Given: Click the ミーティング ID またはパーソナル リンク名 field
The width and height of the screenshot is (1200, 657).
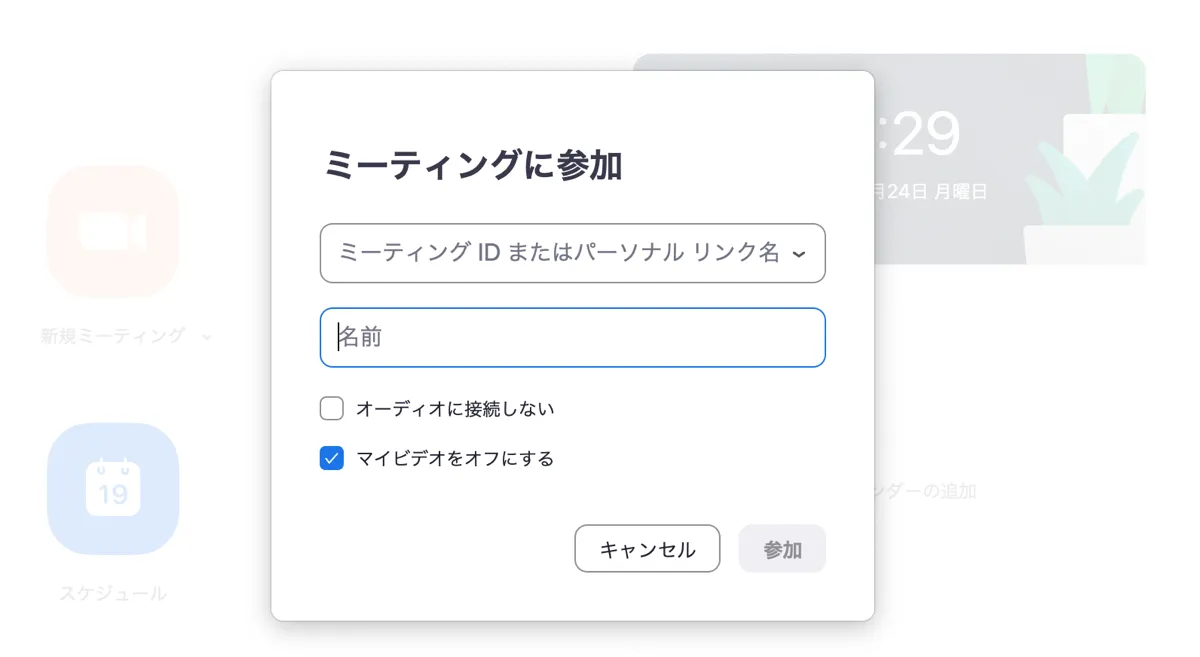Looking at the screenshot, I should 558,253.
